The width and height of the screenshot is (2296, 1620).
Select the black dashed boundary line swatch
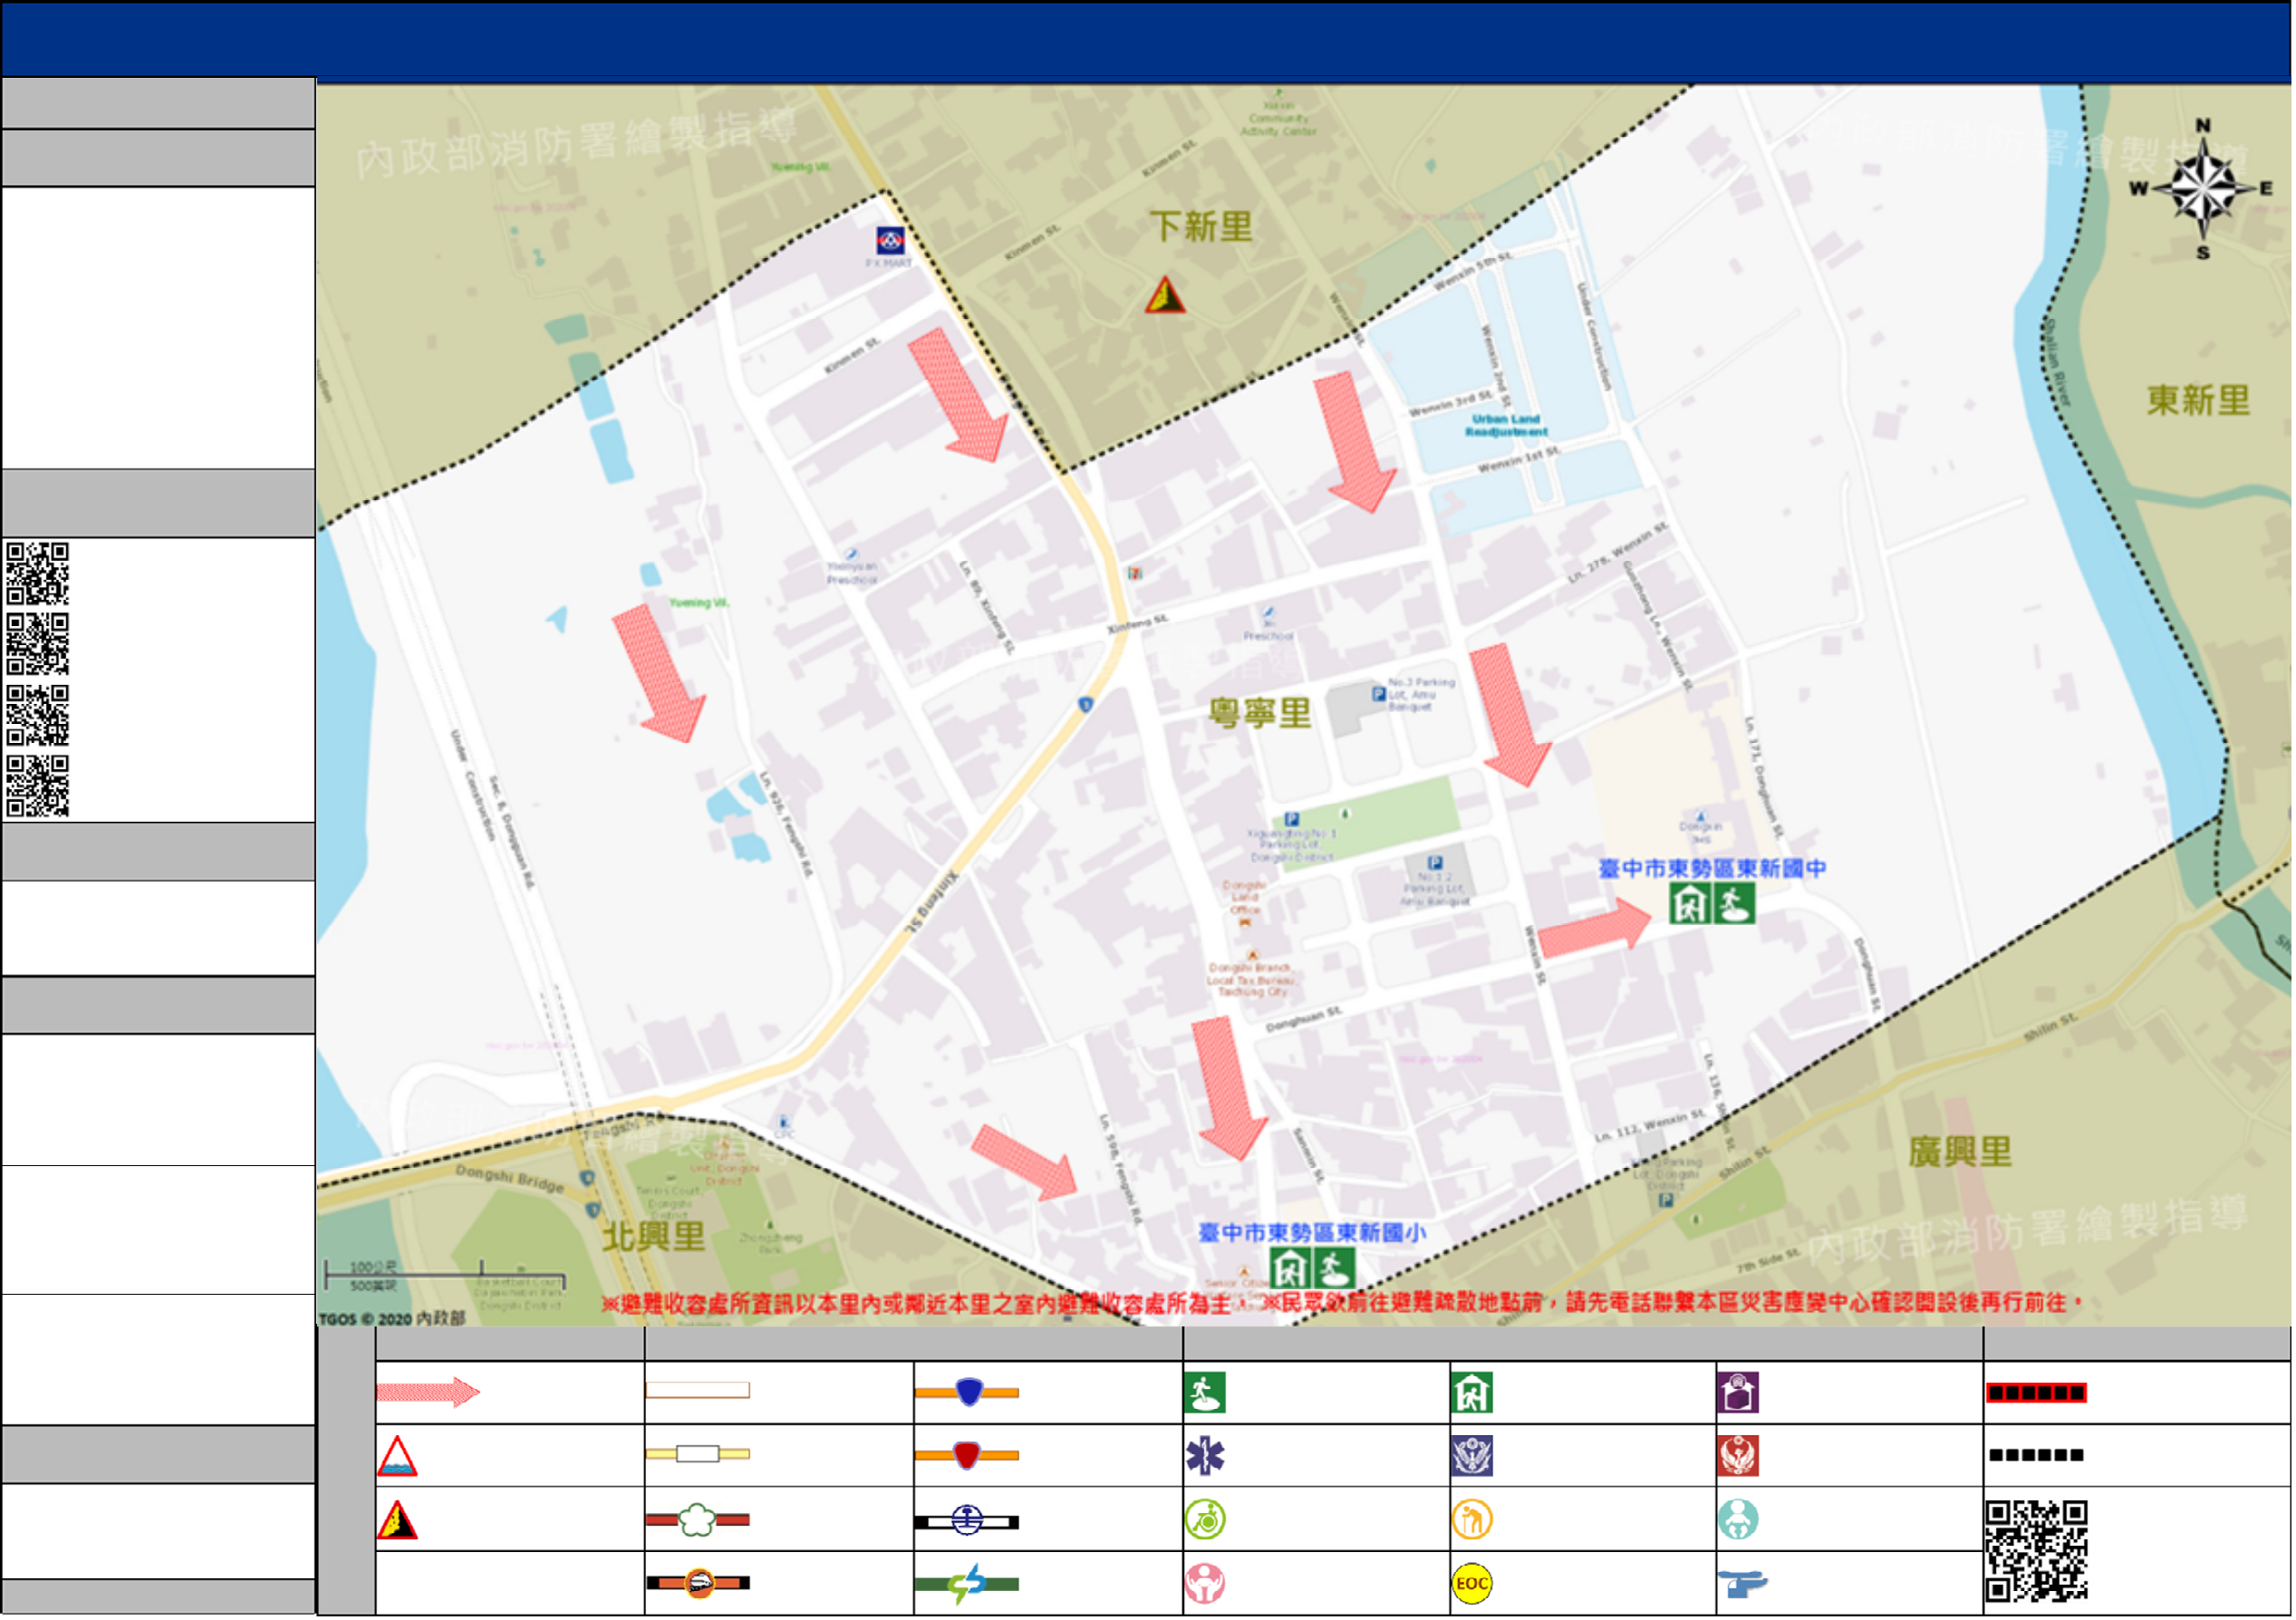[x=2039, y=1457]
